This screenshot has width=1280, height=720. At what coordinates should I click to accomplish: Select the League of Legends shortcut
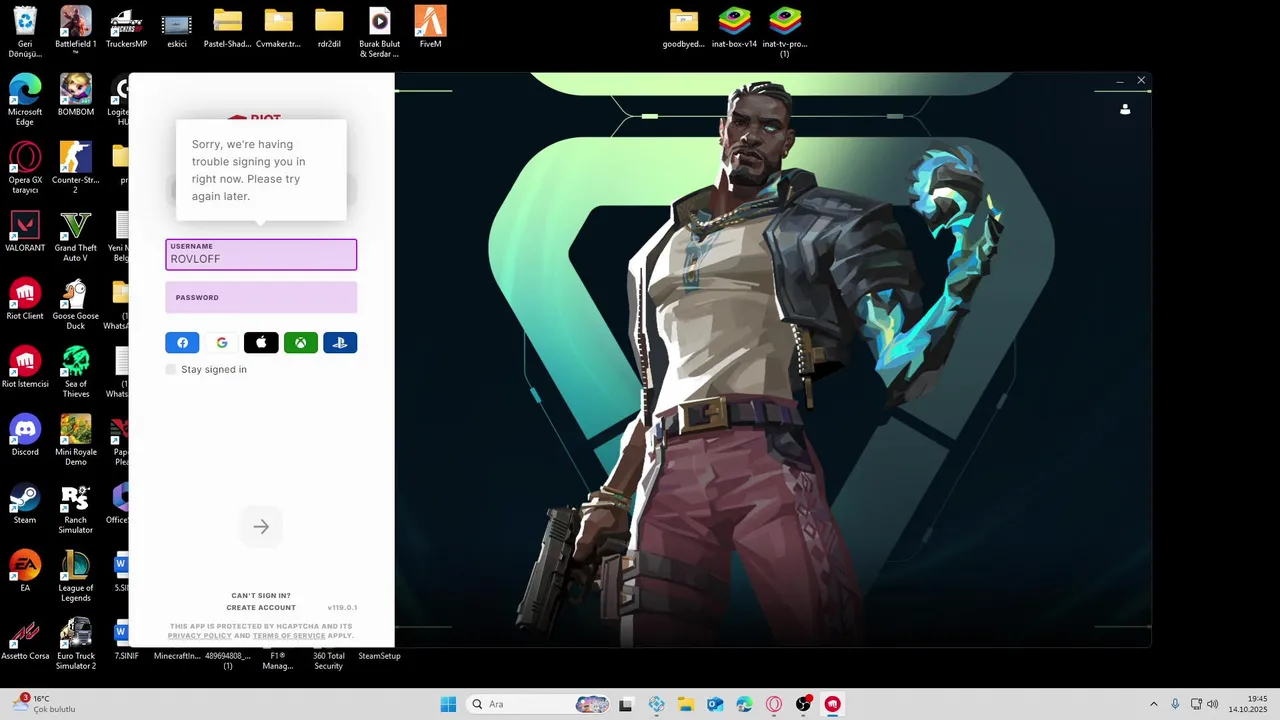76,577
